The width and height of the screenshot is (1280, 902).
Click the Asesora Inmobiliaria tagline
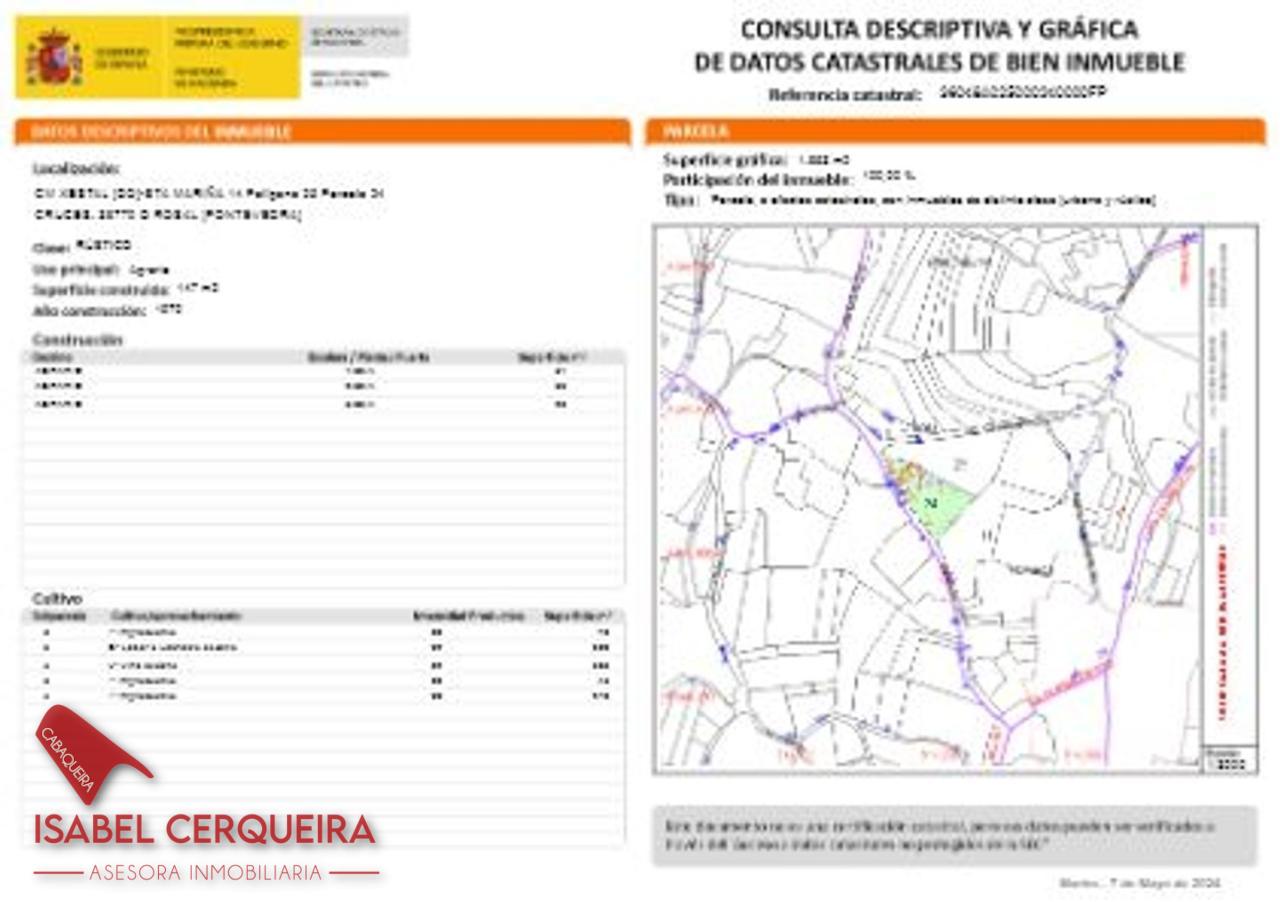coord(206,873)
